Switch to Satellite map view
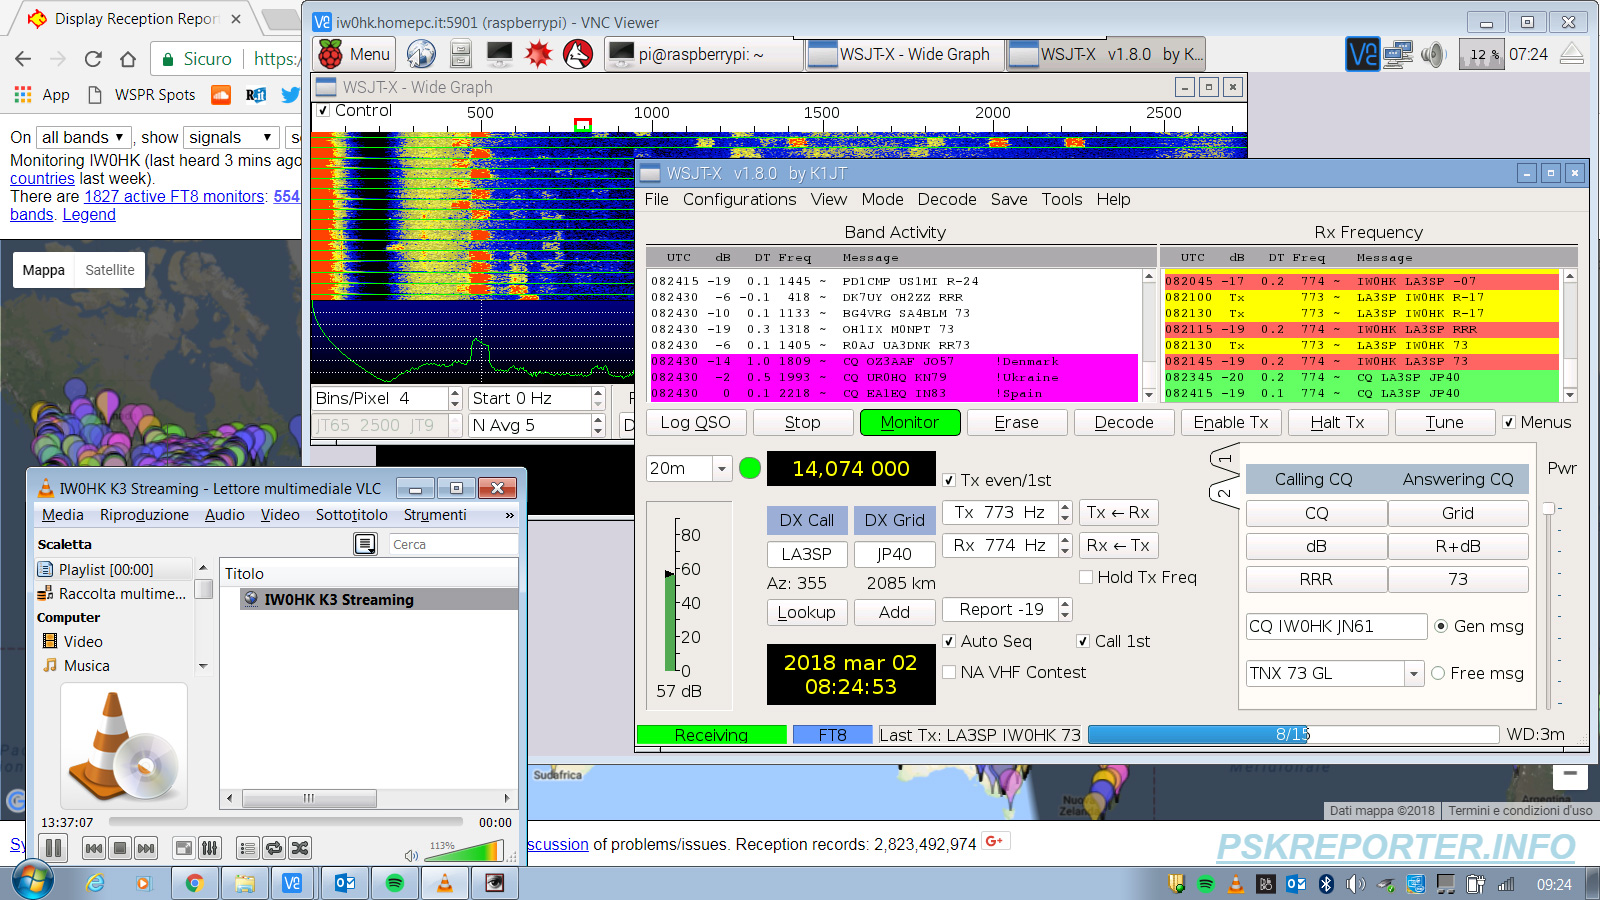 (x=110, y=270)
